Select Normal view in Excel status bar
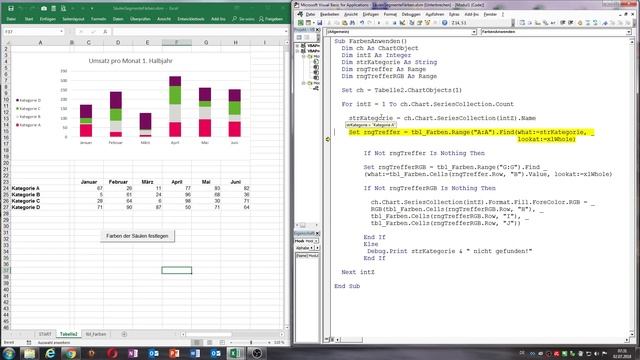640x360 pixels. pos(197,342)
